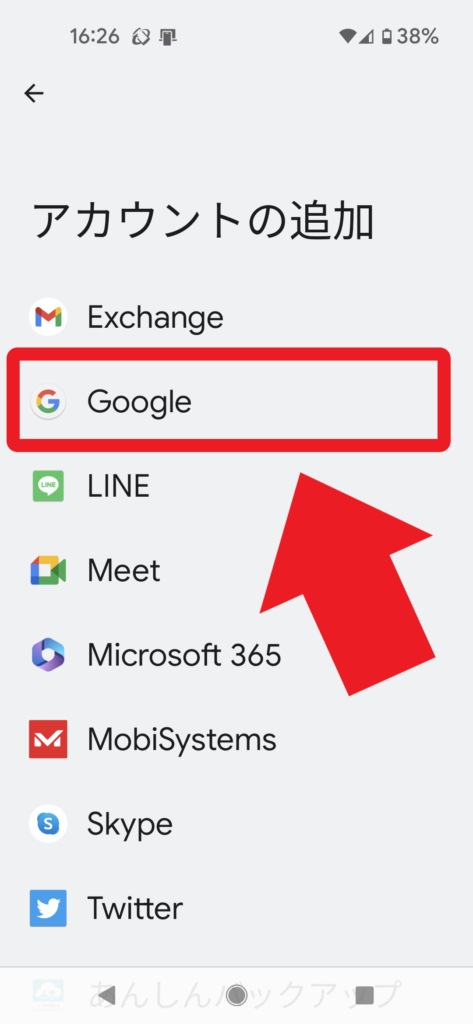Choose Twitter account entry

coord(236,908)
